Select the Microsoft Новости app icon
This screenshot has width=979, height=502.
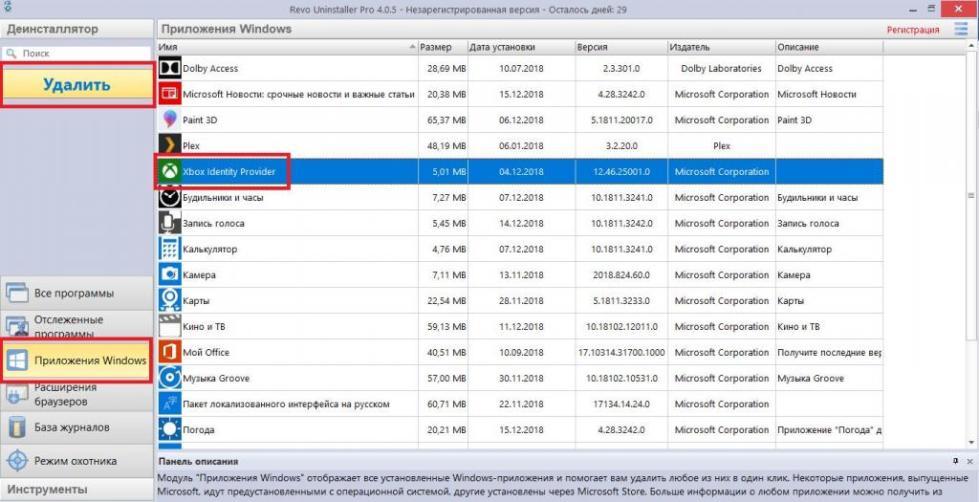click(x=169, y=94)
